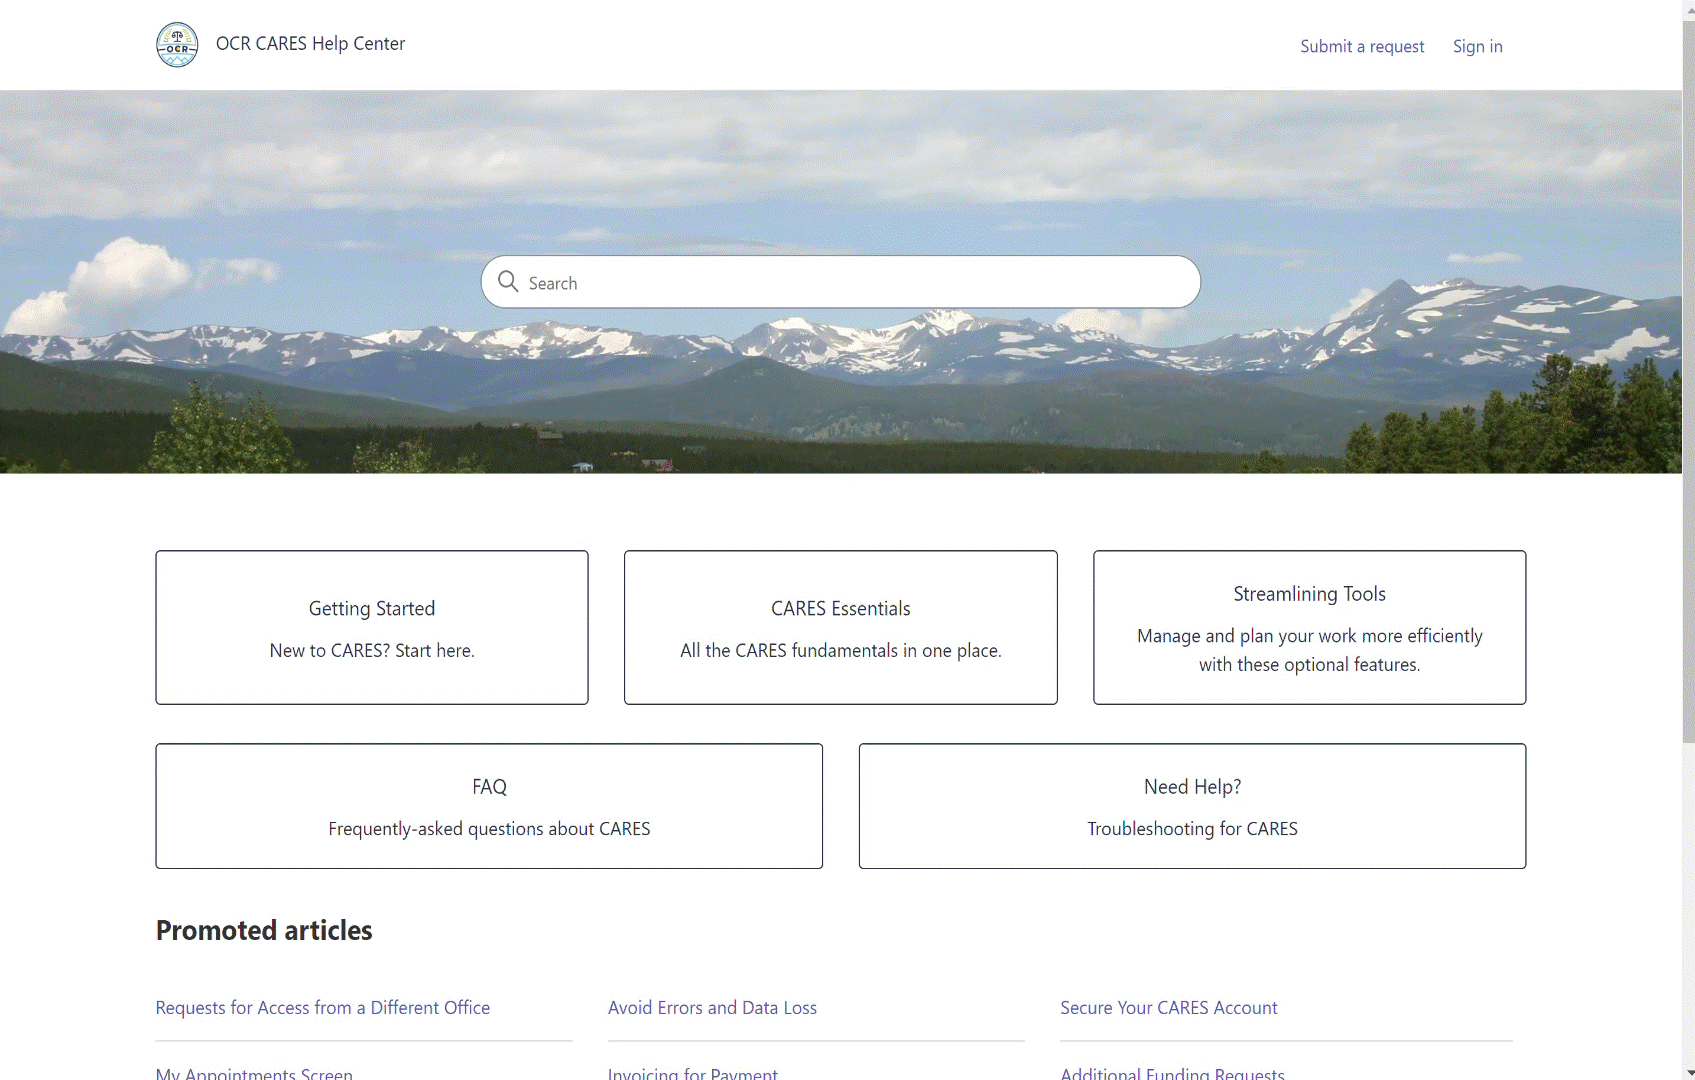This screenshot has width=1695, height=1080.
Task: Open Additional Funding Requests article
Action: click(x=1172, y=1073)
